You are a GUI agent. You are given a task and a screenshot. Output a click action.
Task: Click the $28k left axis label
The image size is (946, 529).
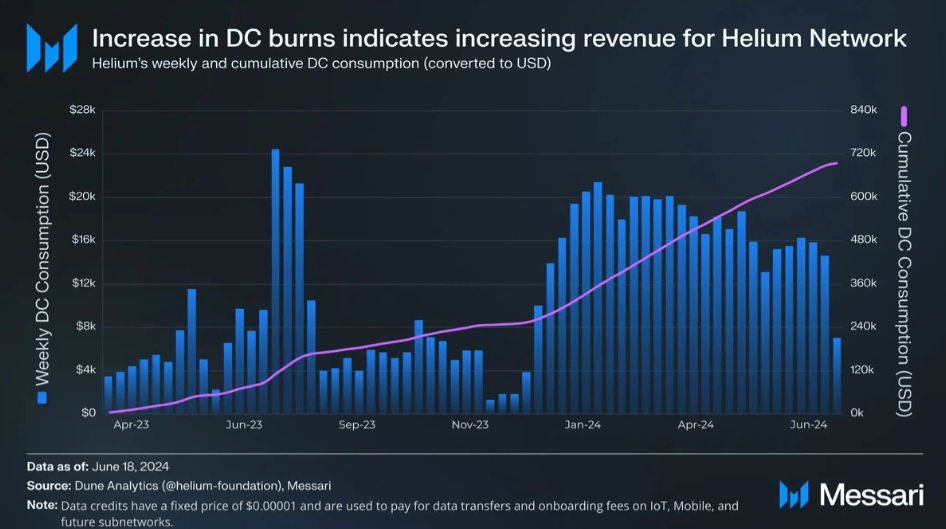tap(83, 110)
